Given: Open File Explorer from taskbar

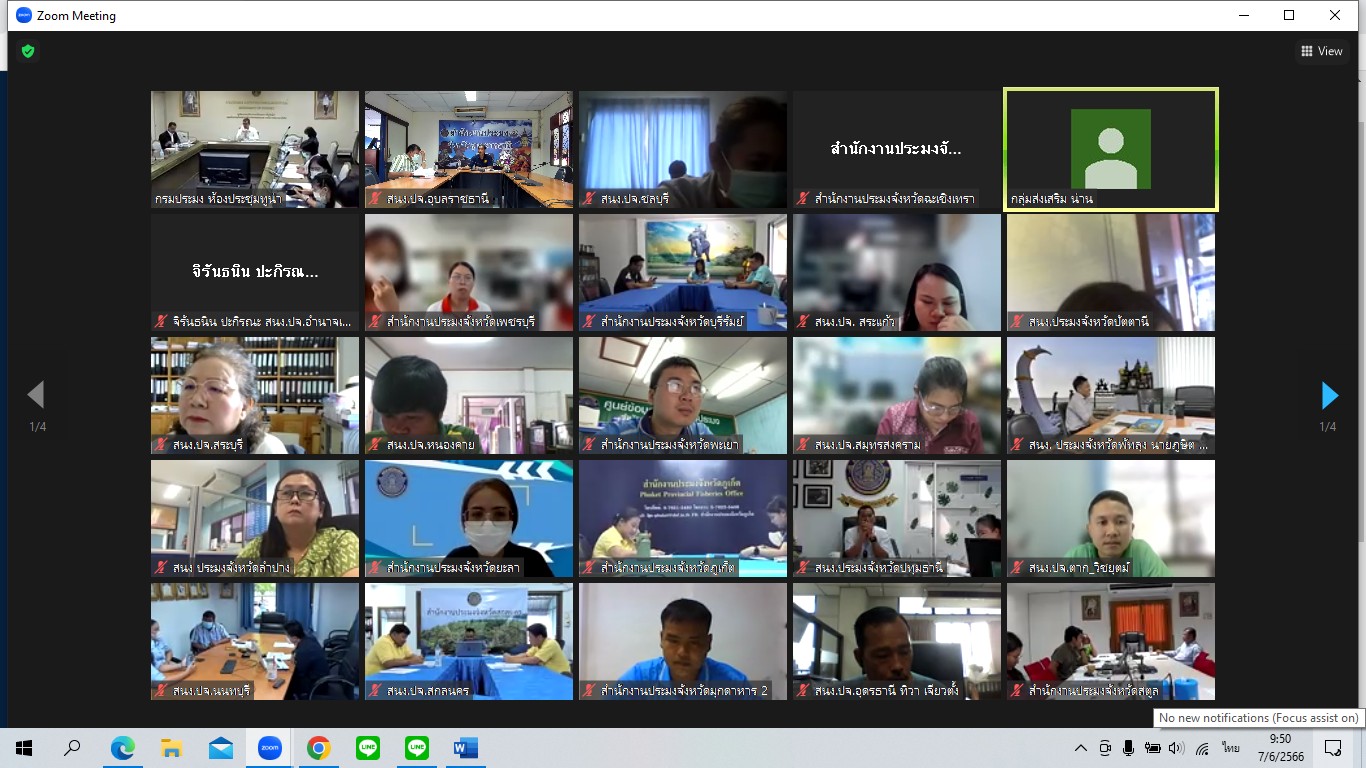Looking at the screenshot, I should pyautogui.click(x=171, y=748).
